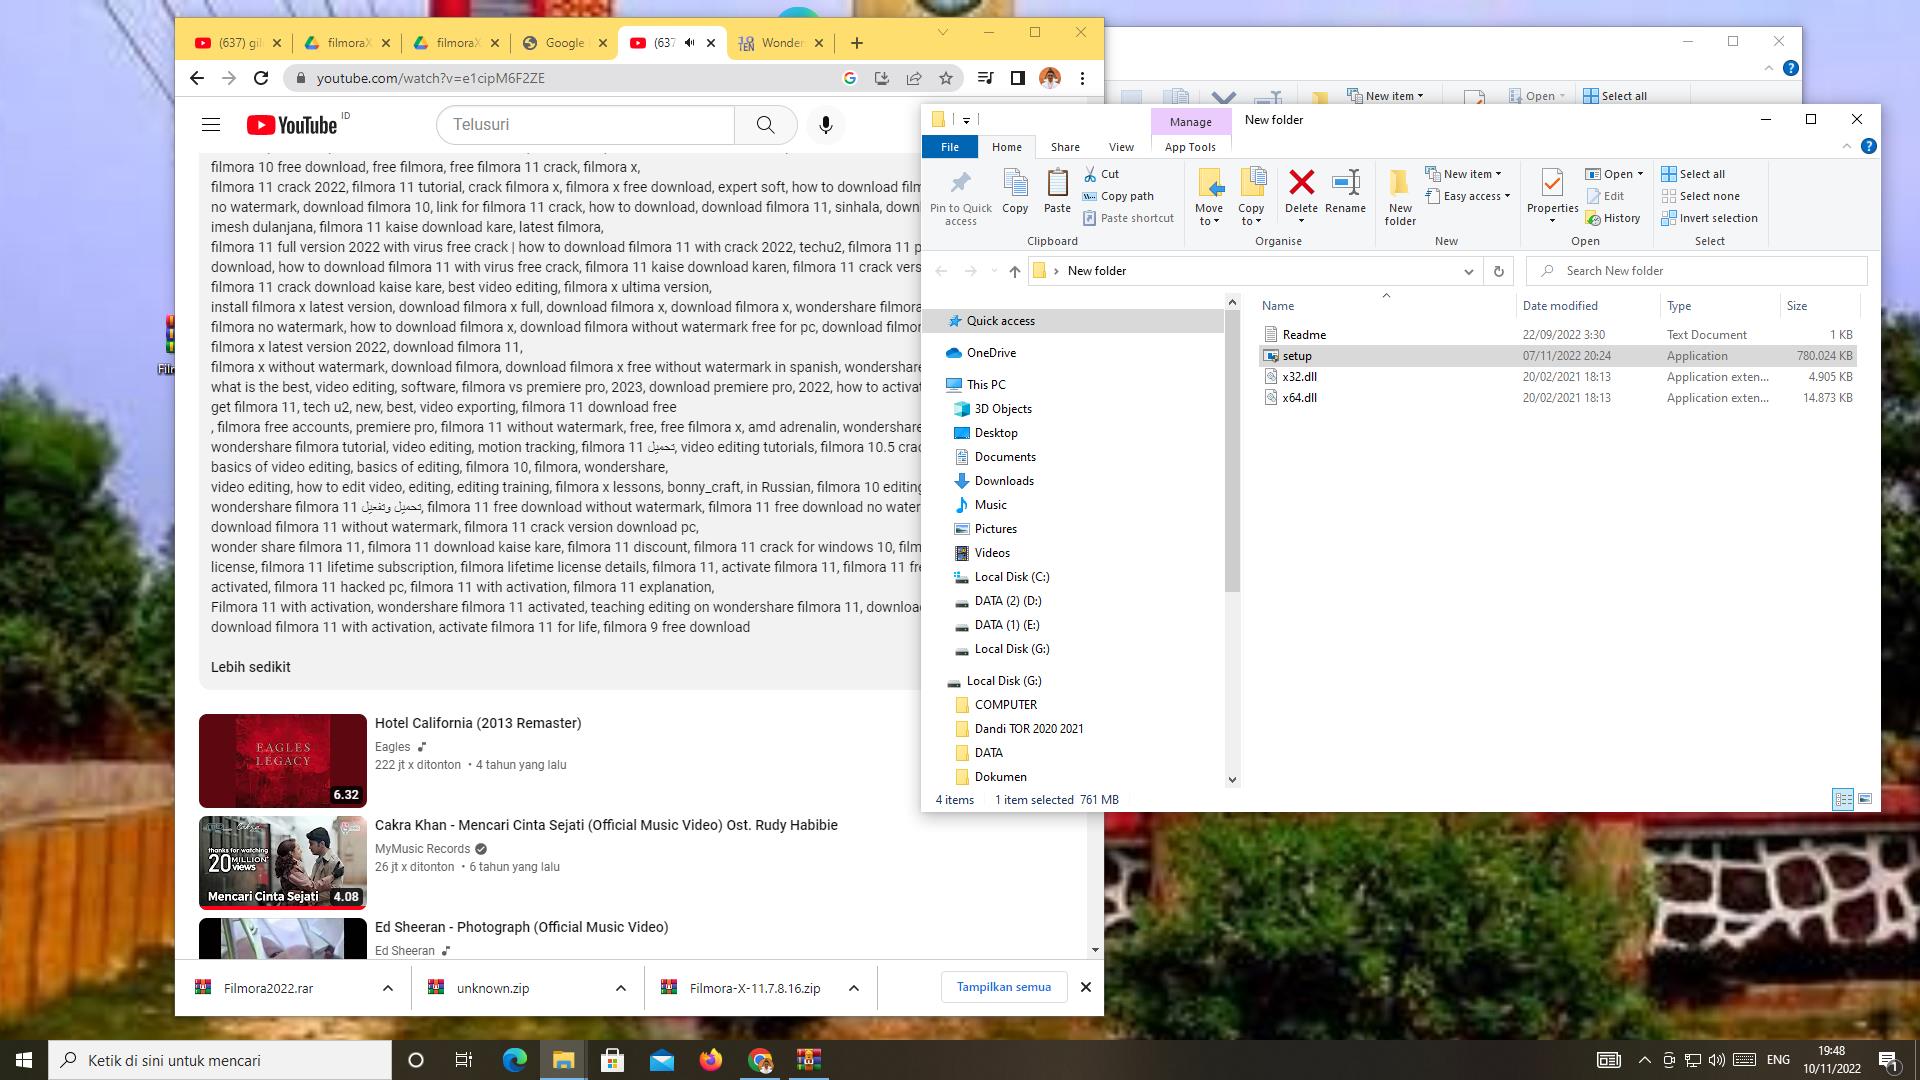Mute the playing YouTube tab
1920x1080 pixels.
(689, 43)
